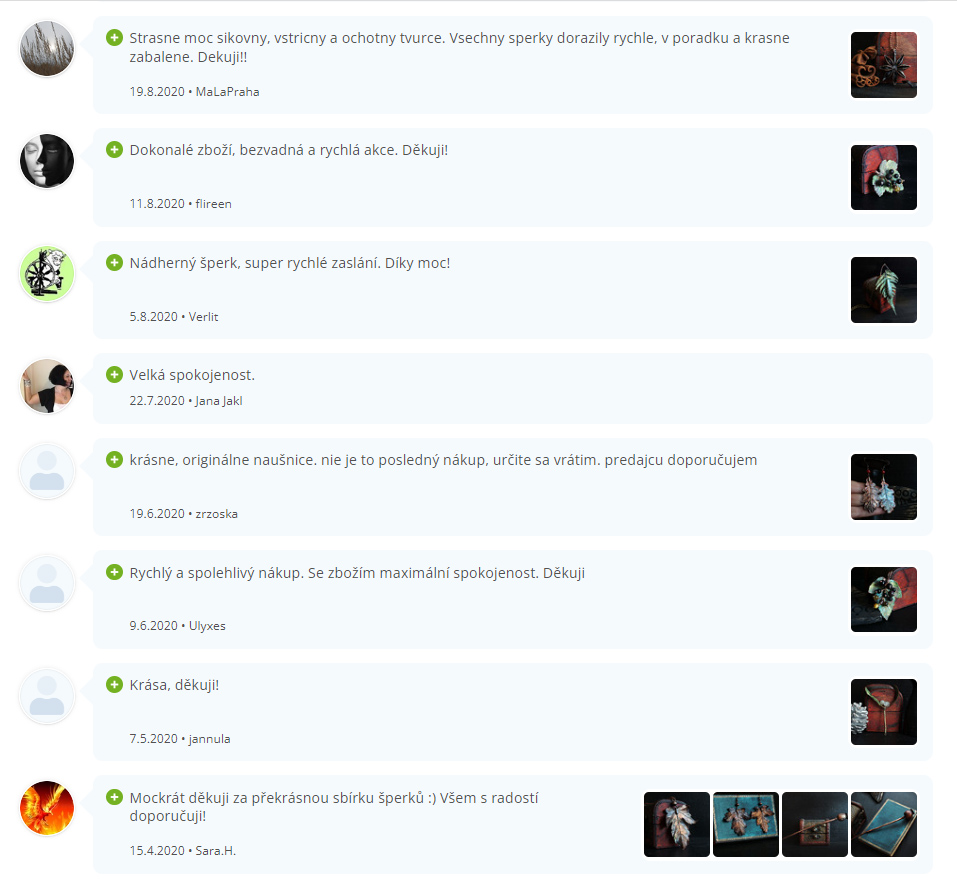View the leaf earrings thumbnail in zrzoska's review
Image resolution: width=957 pixels, height=888 pixels.
pos(884,487)
